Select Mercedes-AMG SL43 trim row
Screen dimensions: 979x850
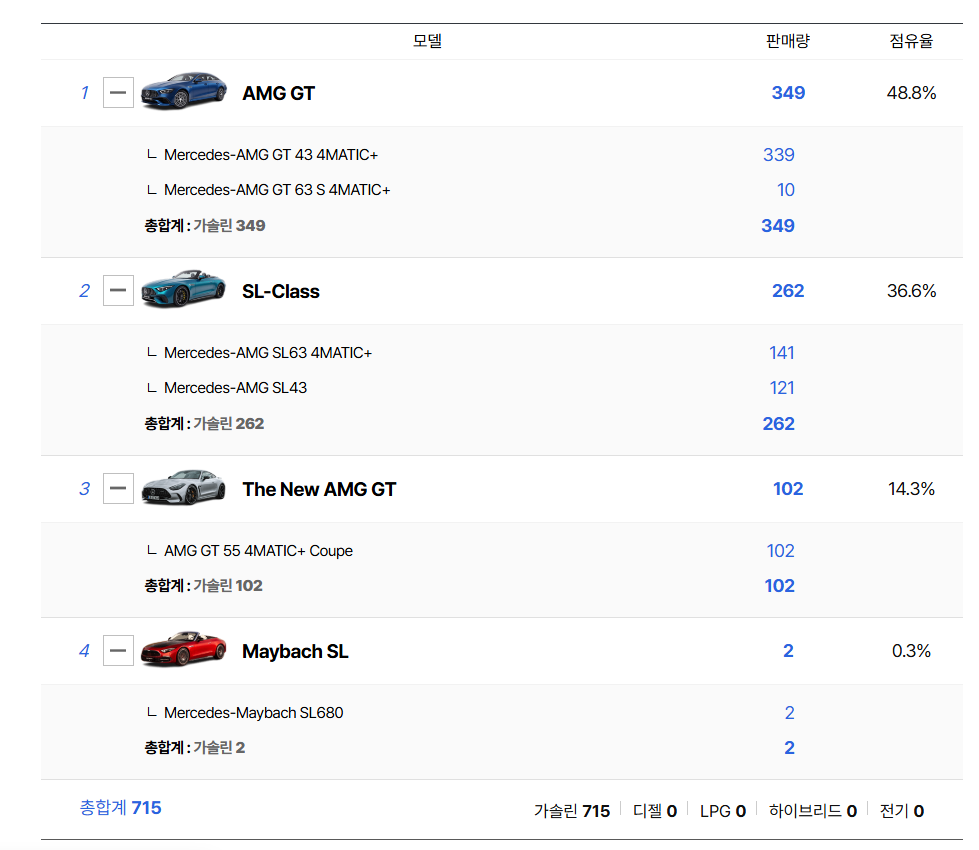click(x=235, y=388)
